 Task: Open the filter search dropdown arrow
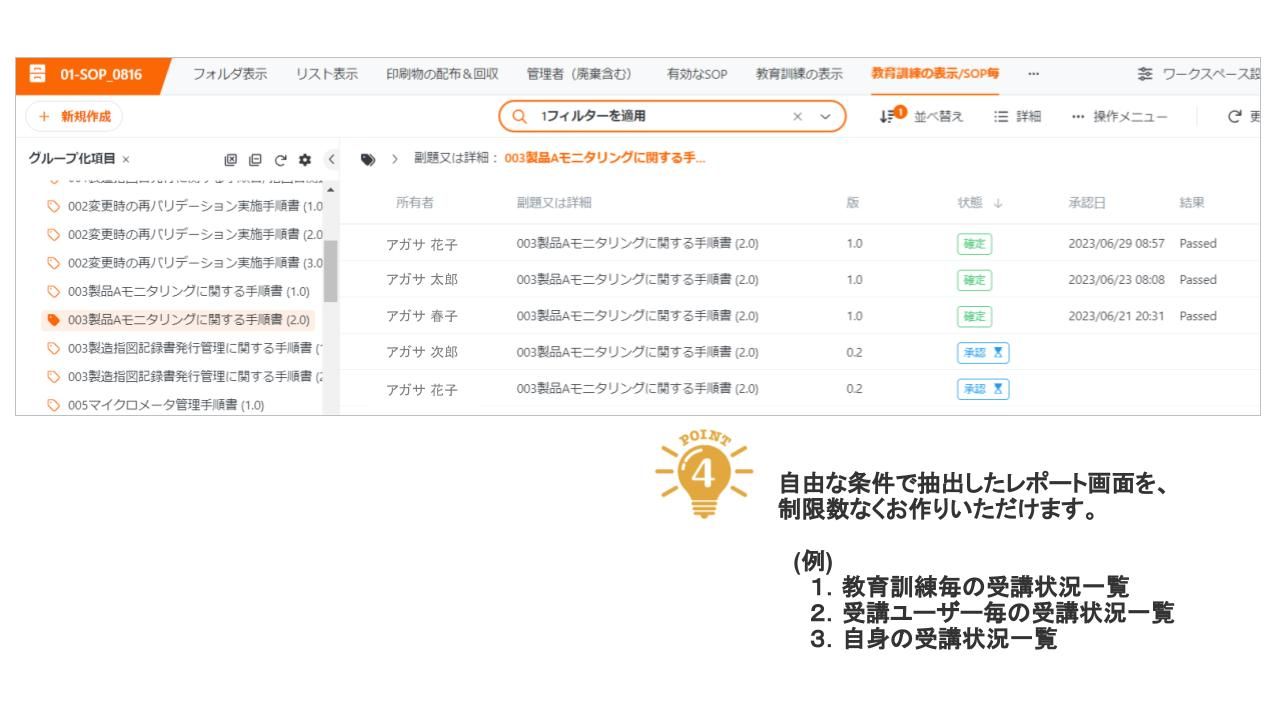click(x=825, y=117)
